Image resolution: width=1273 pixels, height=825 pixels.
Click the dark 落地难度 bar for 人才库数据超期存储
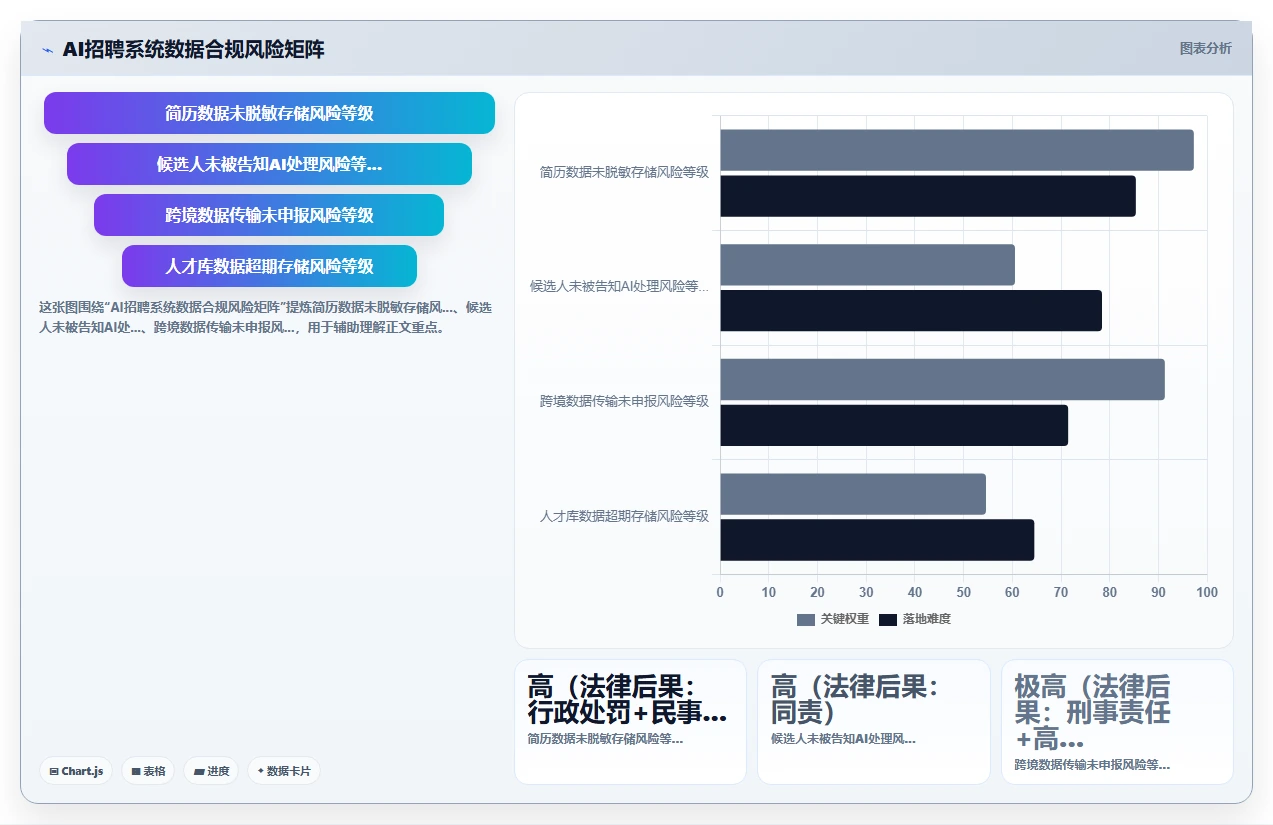point(877,540)
